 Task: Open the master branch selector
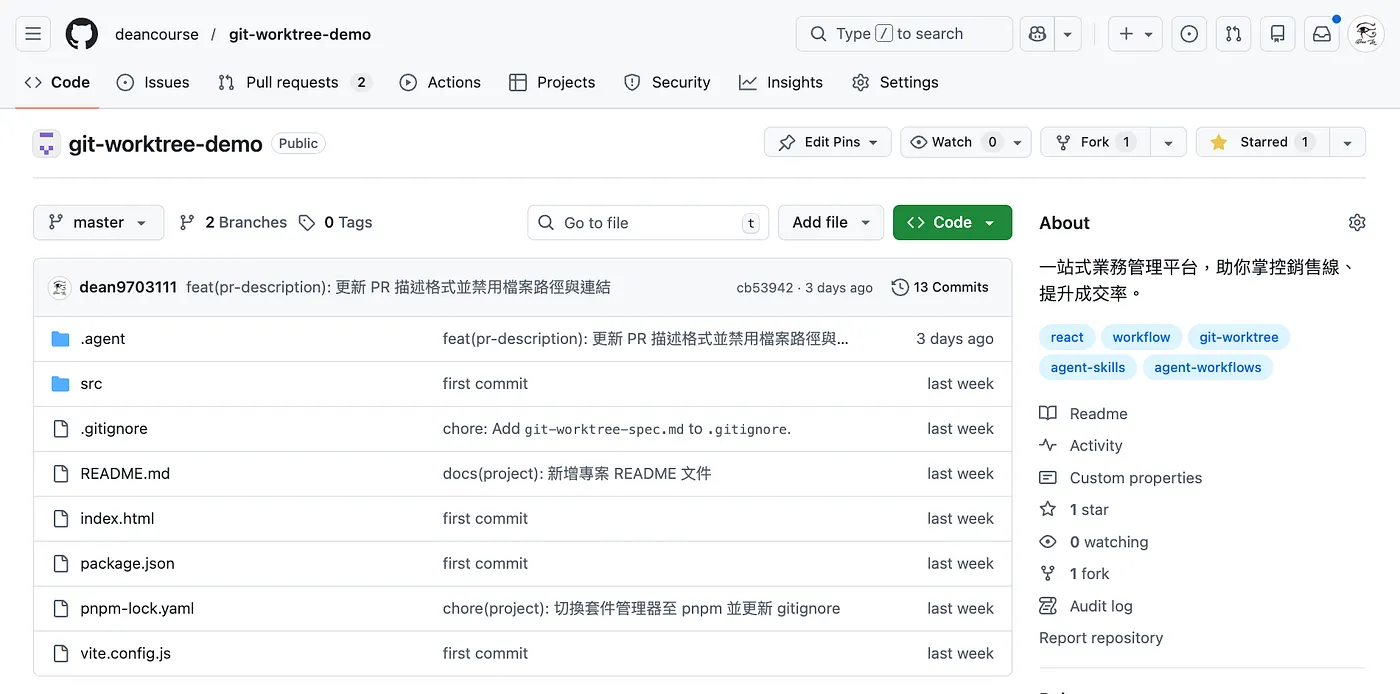click(x=98, y=222)
